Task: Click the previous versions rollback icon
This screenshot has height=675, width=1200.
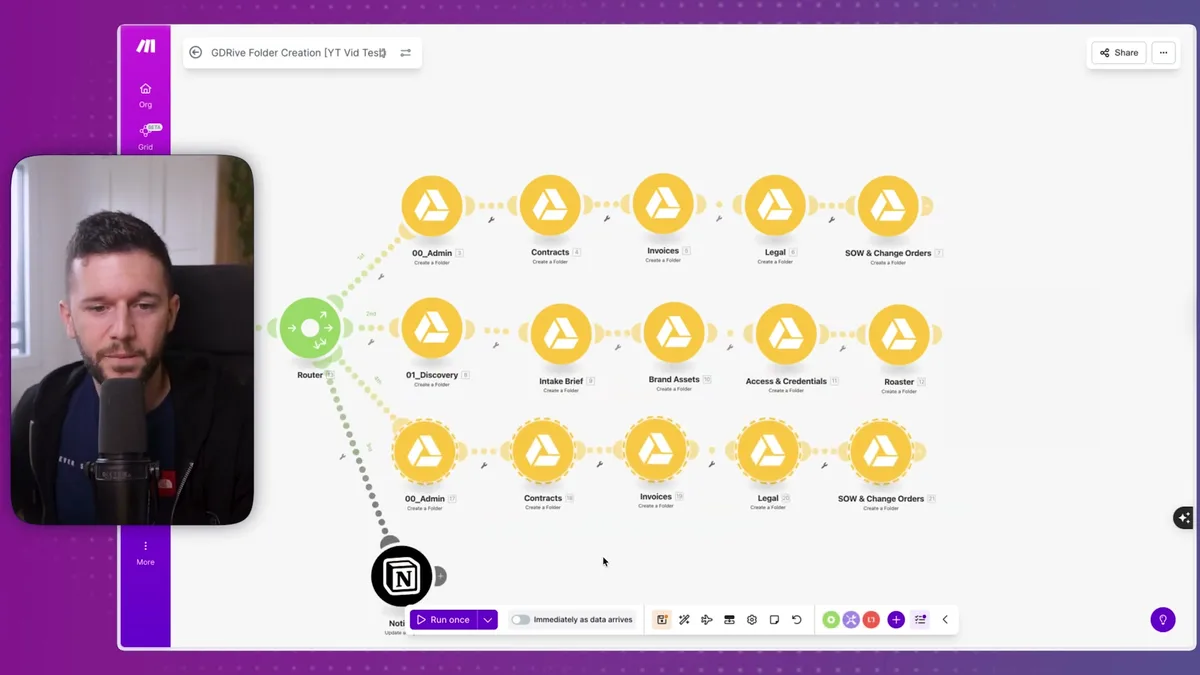Action: (797, 619)
